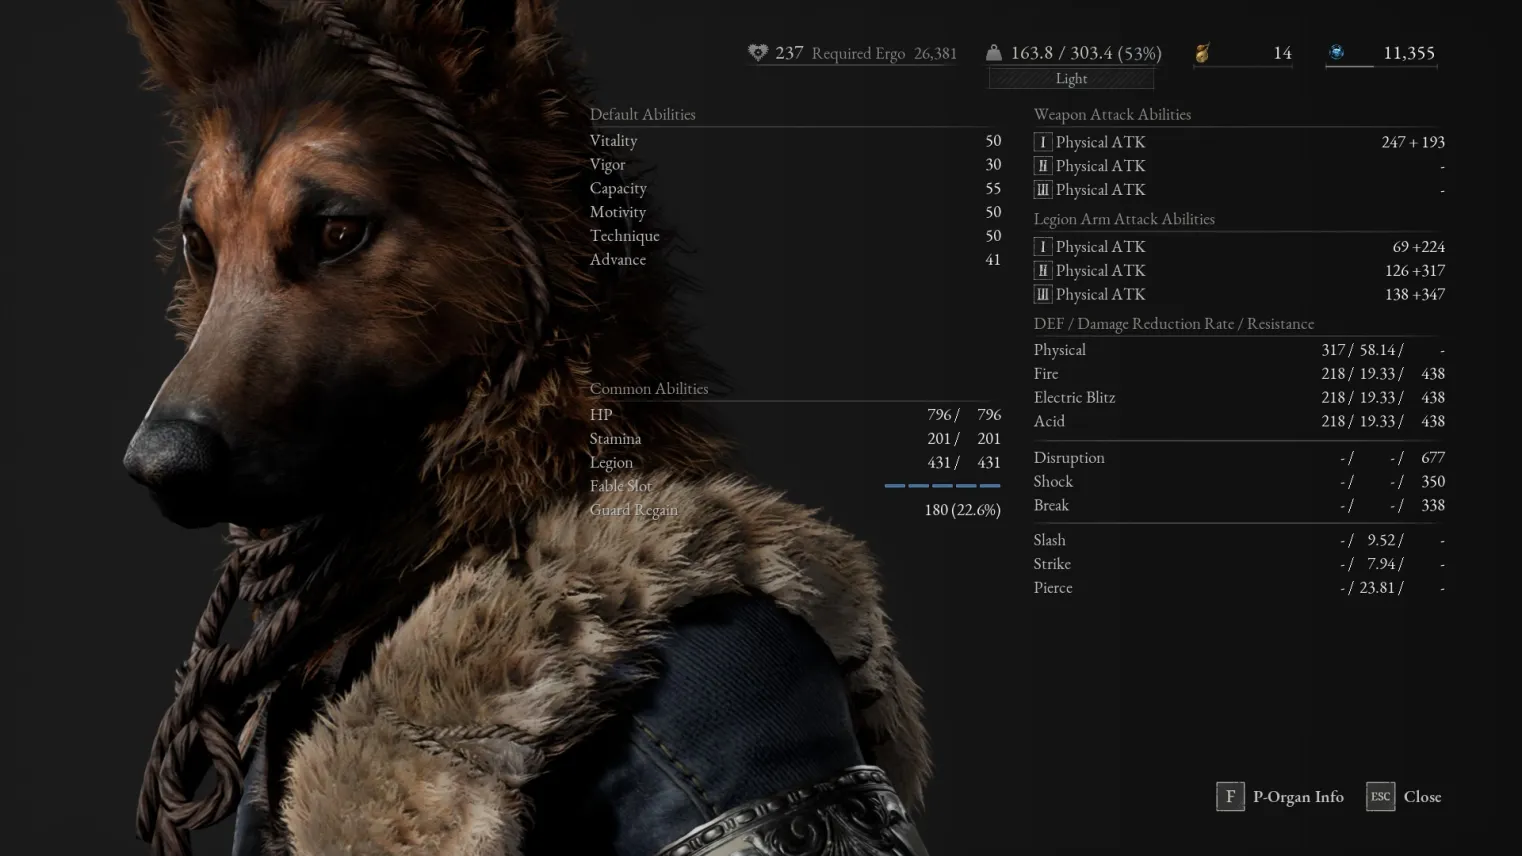
Task: Select the Legion label in Common Abilities
Action: pos(611,463)
